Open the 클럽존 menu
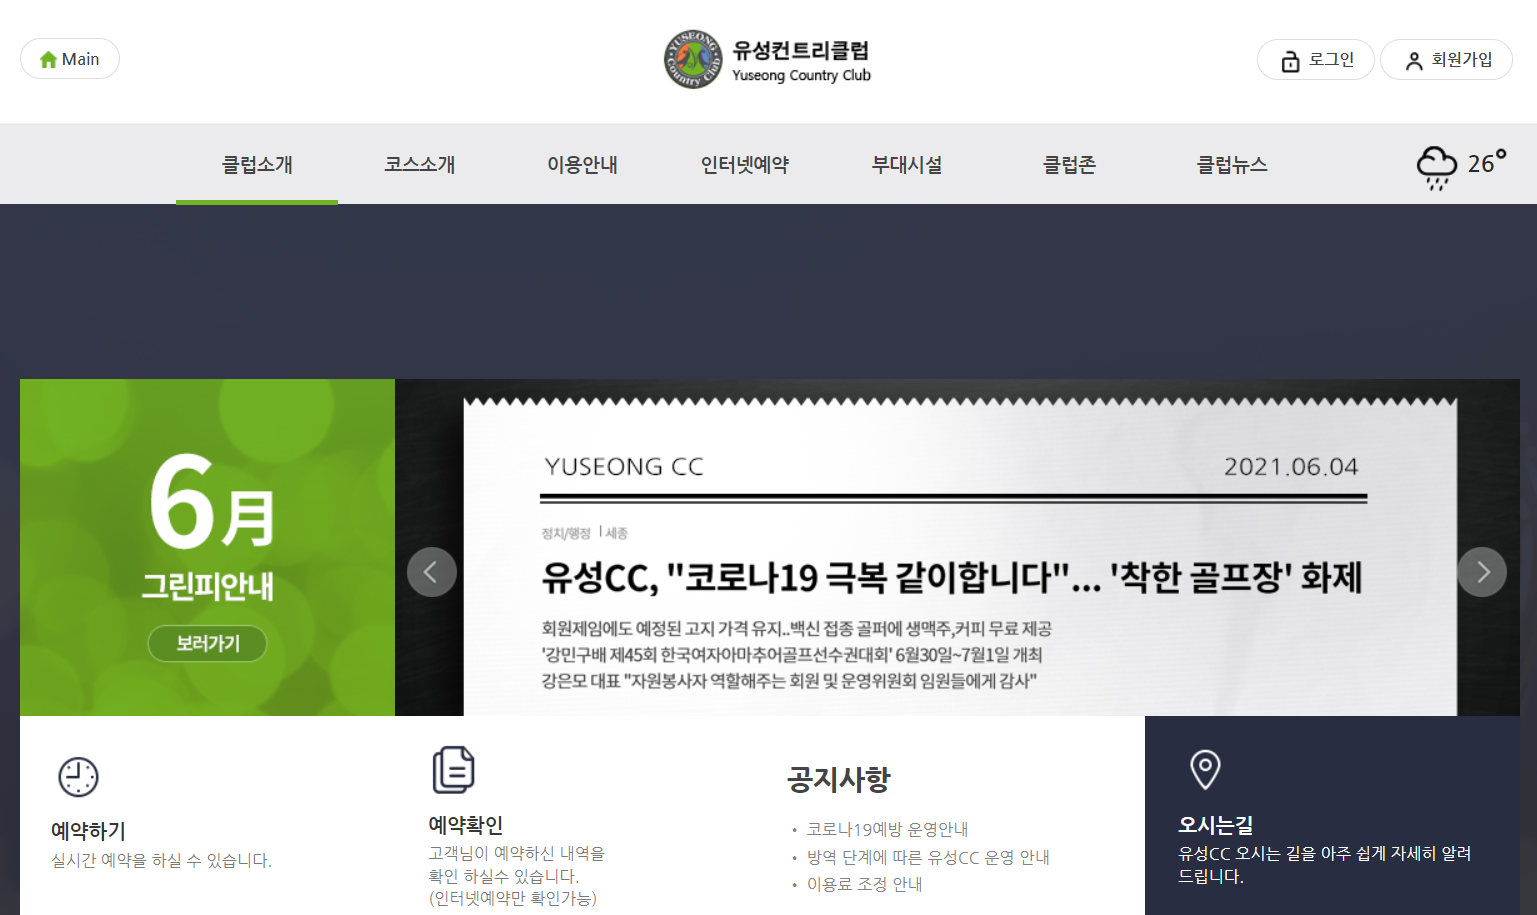 [1070, 165]
